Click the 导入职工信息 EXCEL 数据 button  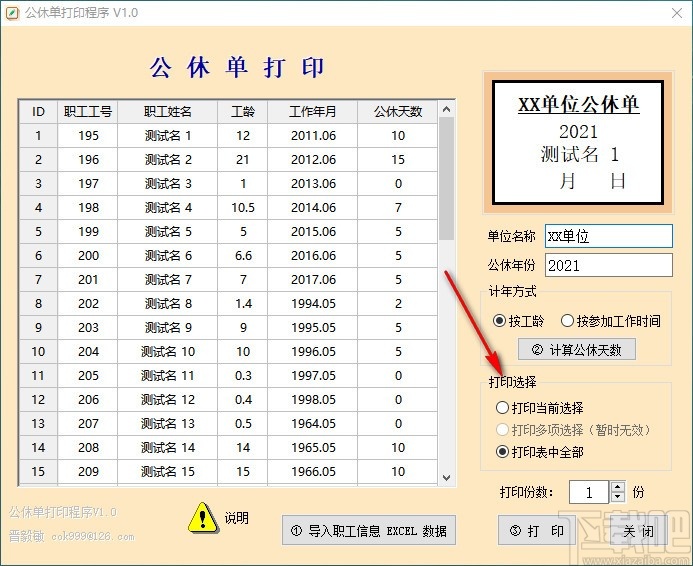coord(369,530)
